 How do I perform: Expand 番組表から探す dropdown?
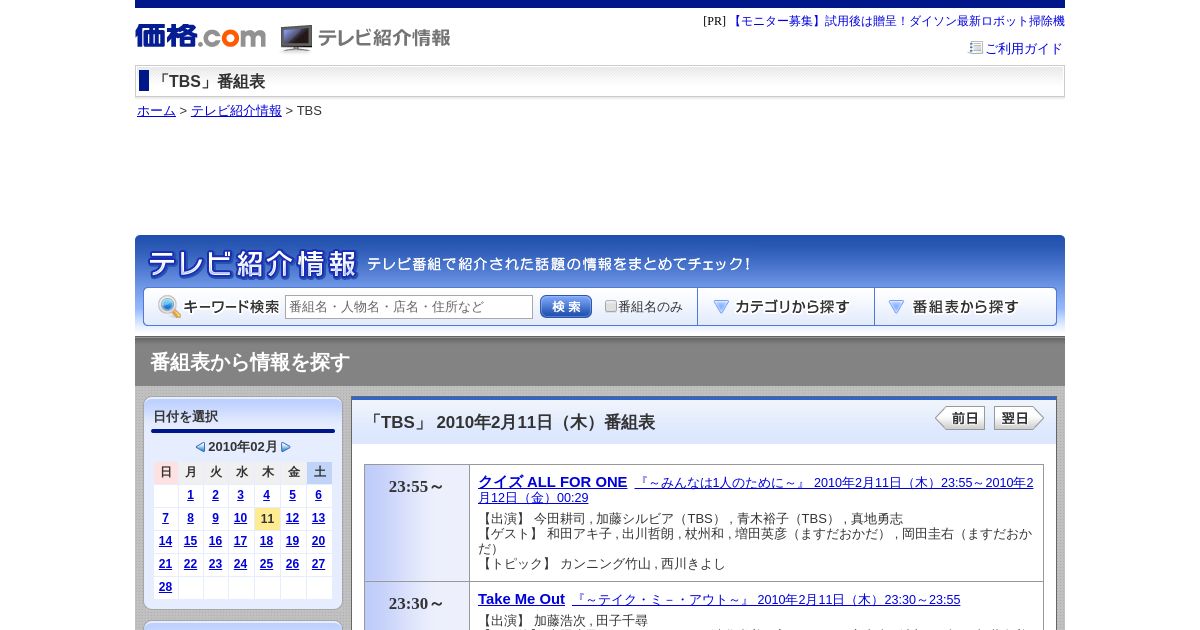click(965, 307)
